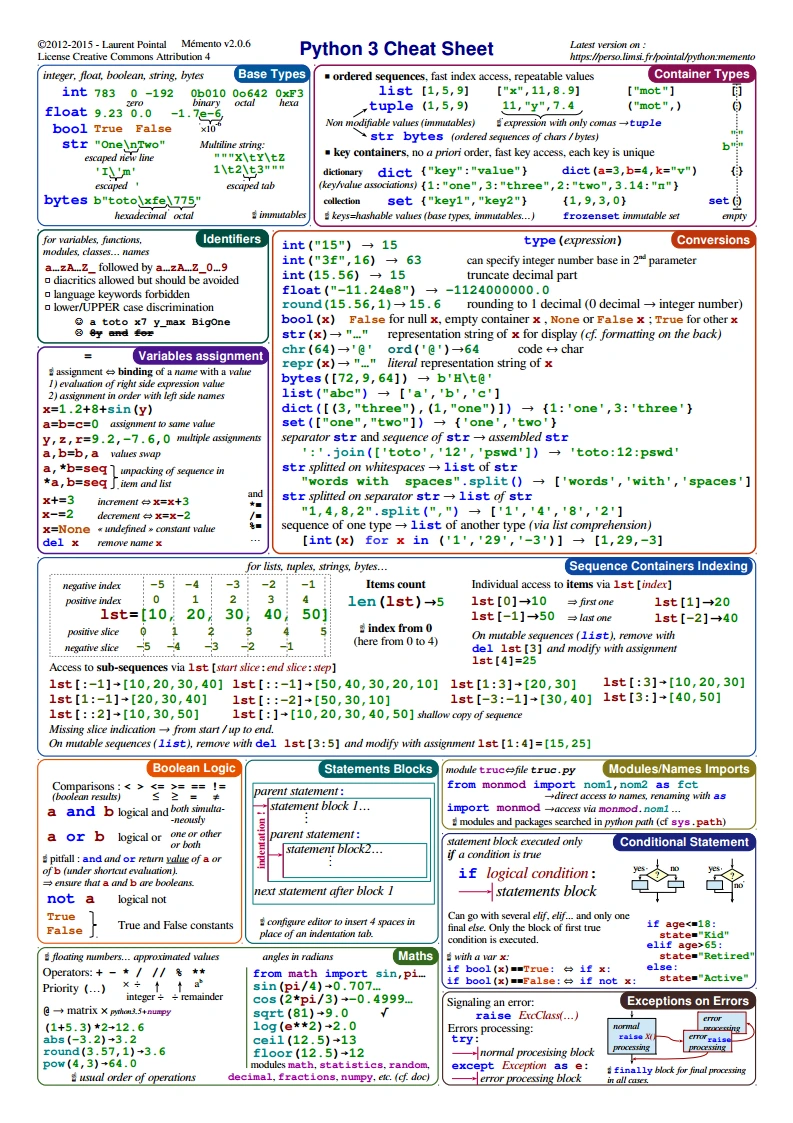Click the pointing hand icon before 'immutables'
This screenshot has width=793, height=1123.
click(254, 215)
